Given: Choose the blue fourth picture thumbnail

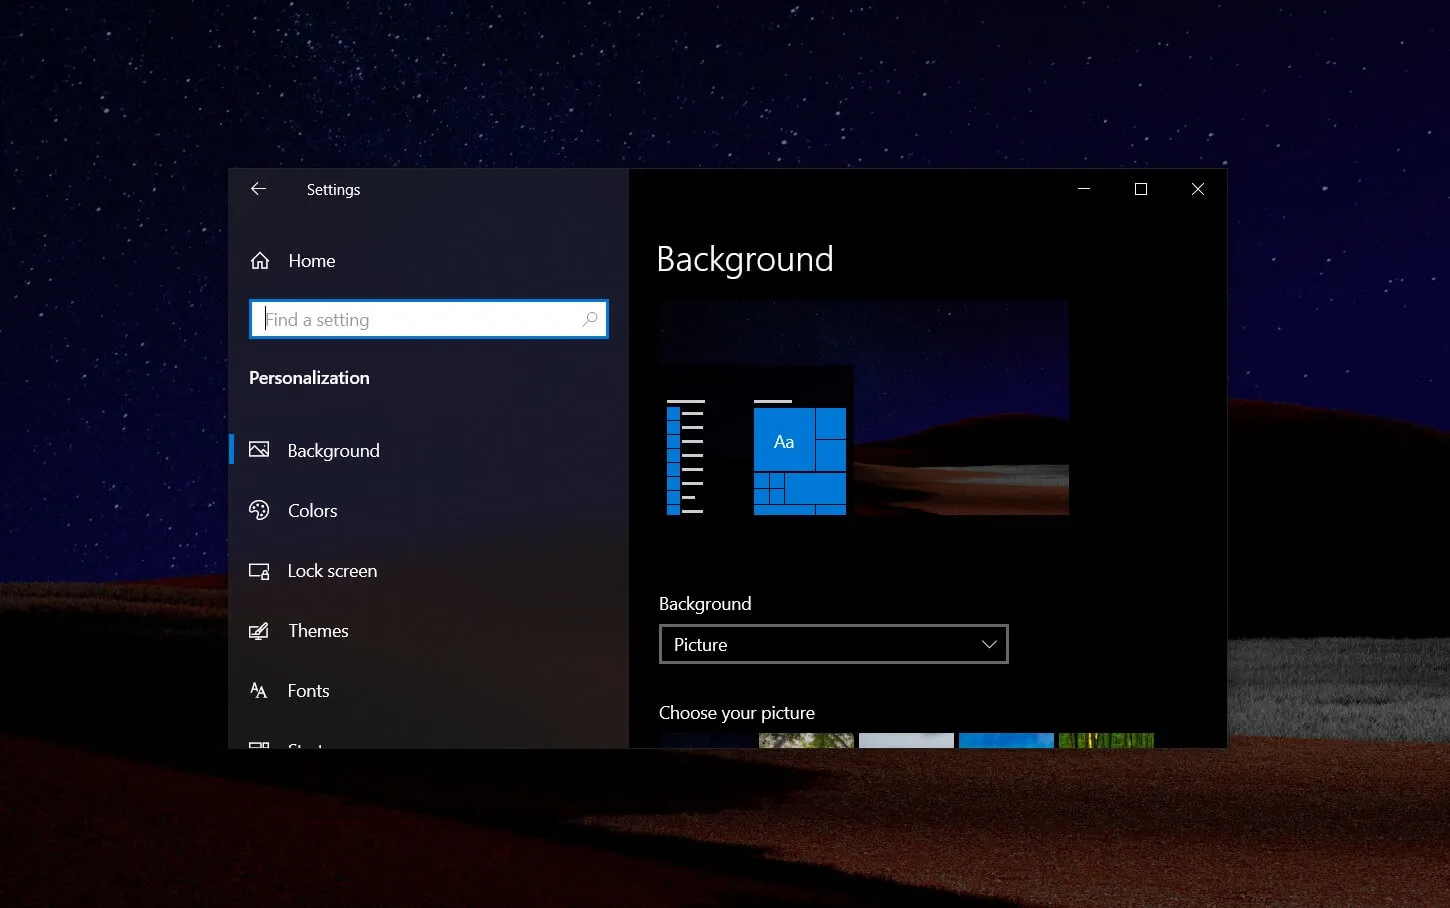Looking at the screenshot, I should tap(1006, 740).
